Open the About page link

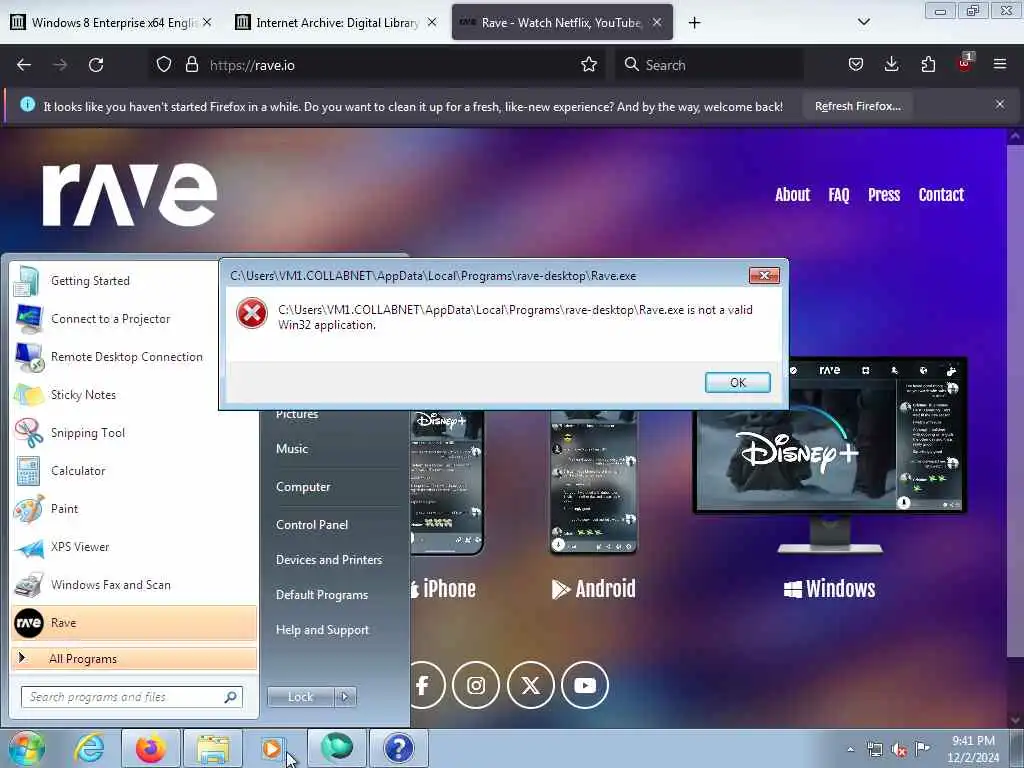[792, 195]
